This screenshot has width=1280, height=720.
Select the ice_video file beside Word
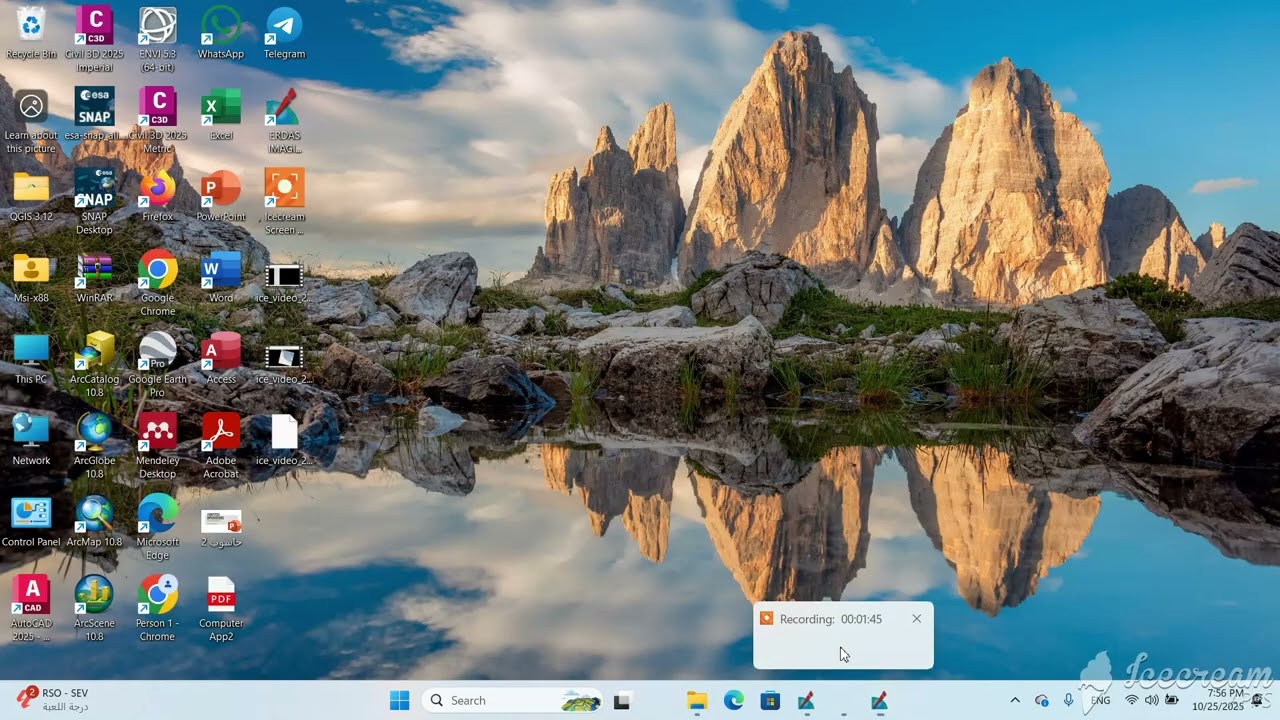[x=284, y=281]
